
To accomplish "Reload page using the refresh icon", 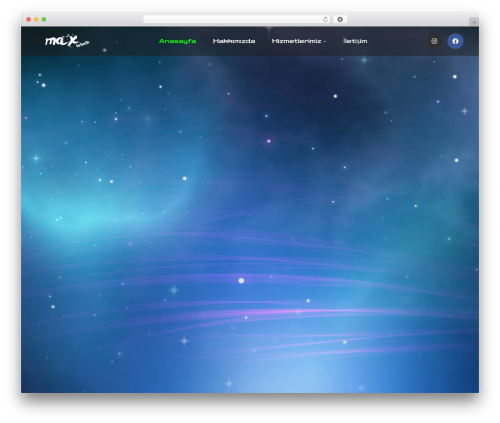I will click(325, 19).
